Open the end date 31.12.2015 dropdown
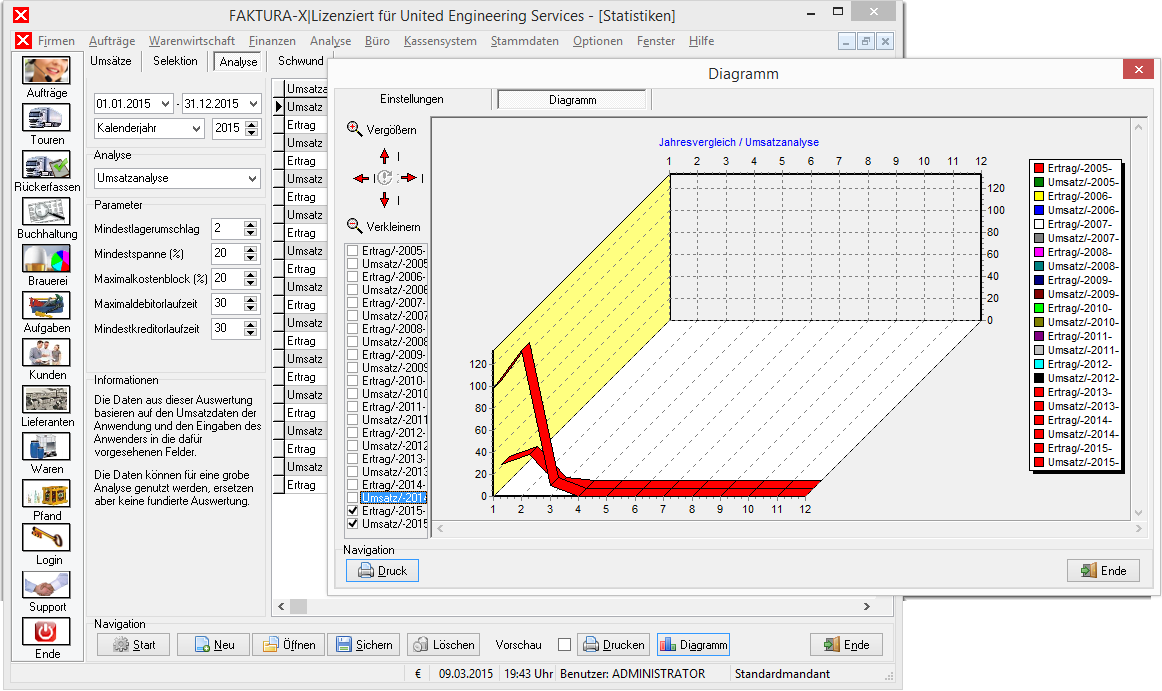Viewport: 1162px width, 691px height. coord(253,104)
